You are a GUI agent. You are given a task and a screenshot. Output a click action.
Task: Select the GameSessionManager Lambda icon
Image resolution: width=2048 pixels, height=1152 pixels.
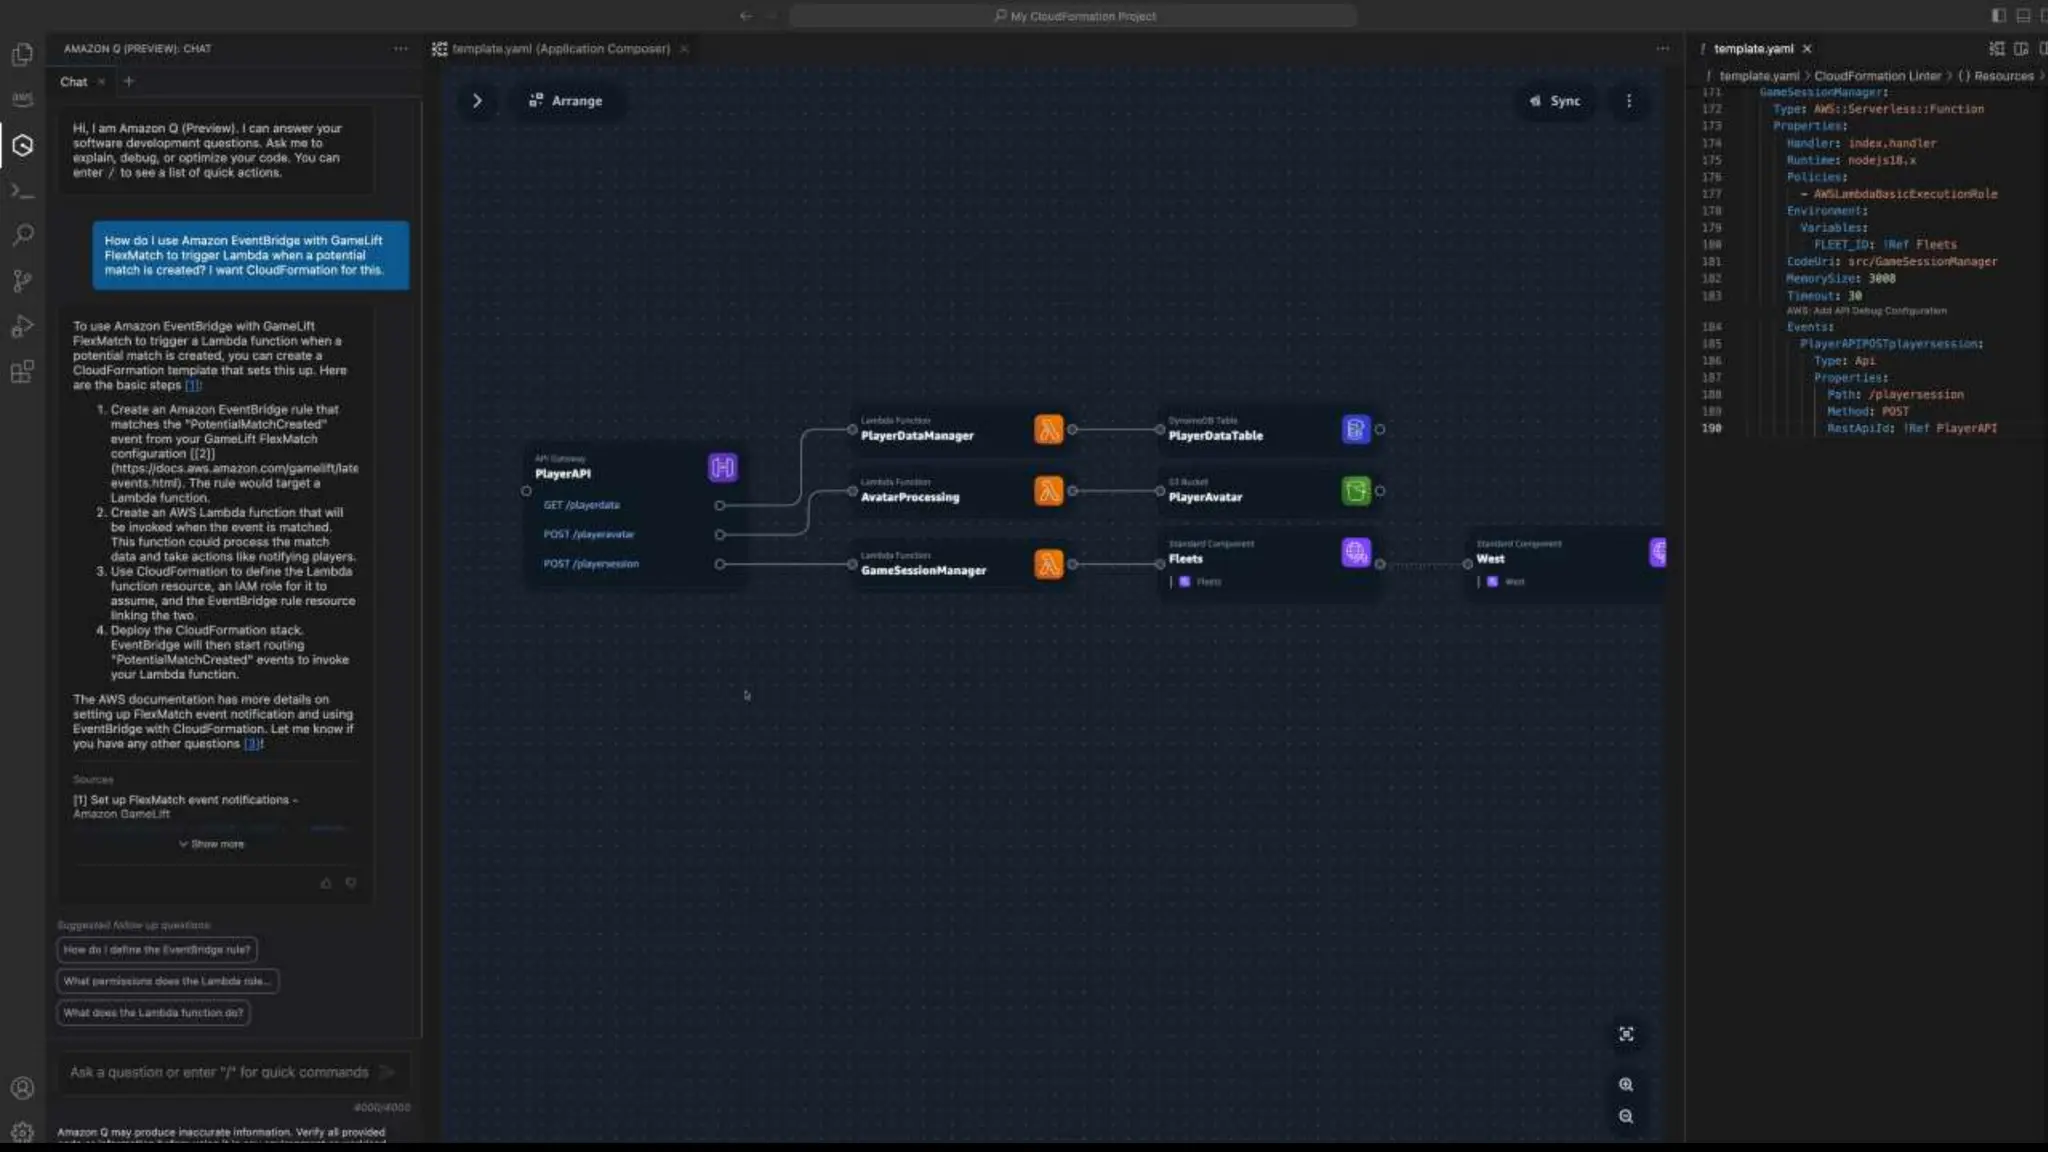pyautogui.click(x=1048, y=564)
